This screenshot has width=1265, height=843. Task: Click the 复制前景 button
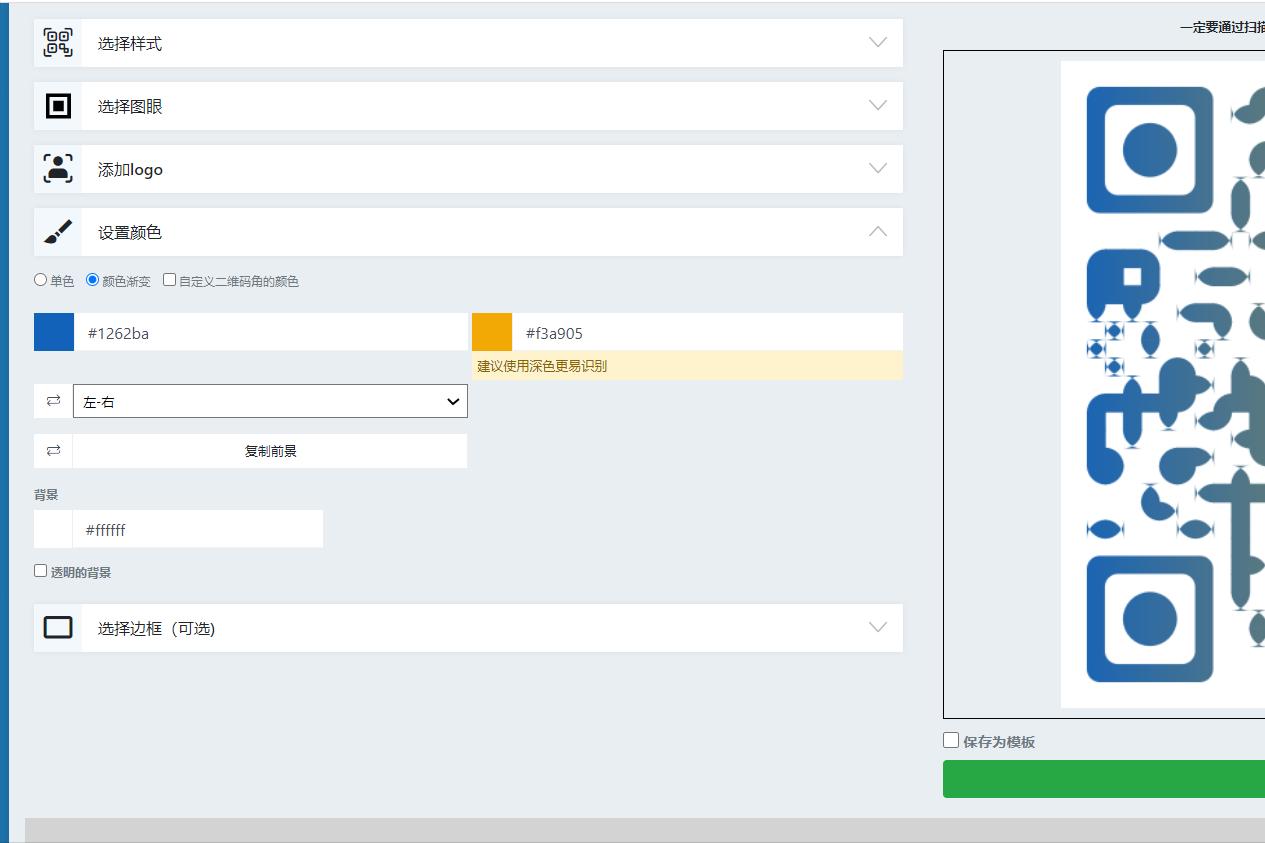(x=270, y=451)
